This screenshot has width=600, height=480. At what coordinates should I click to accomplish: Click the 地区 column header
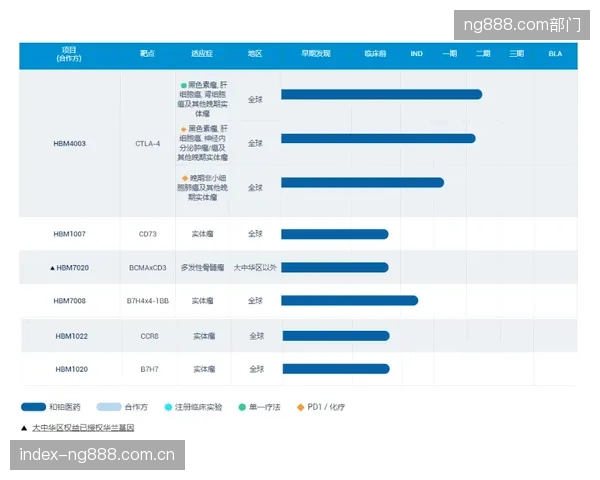tap(255, 54)
